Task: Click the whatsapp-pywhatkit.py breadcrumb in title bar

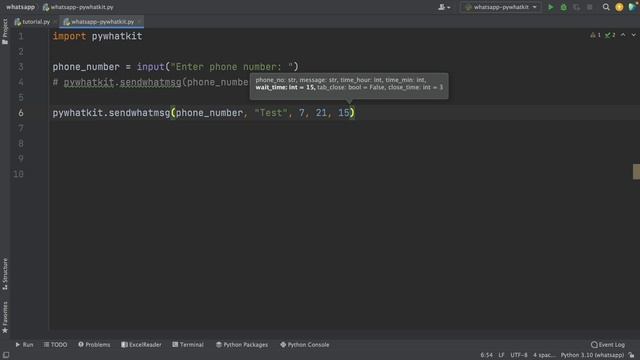Action: point(78,7)
